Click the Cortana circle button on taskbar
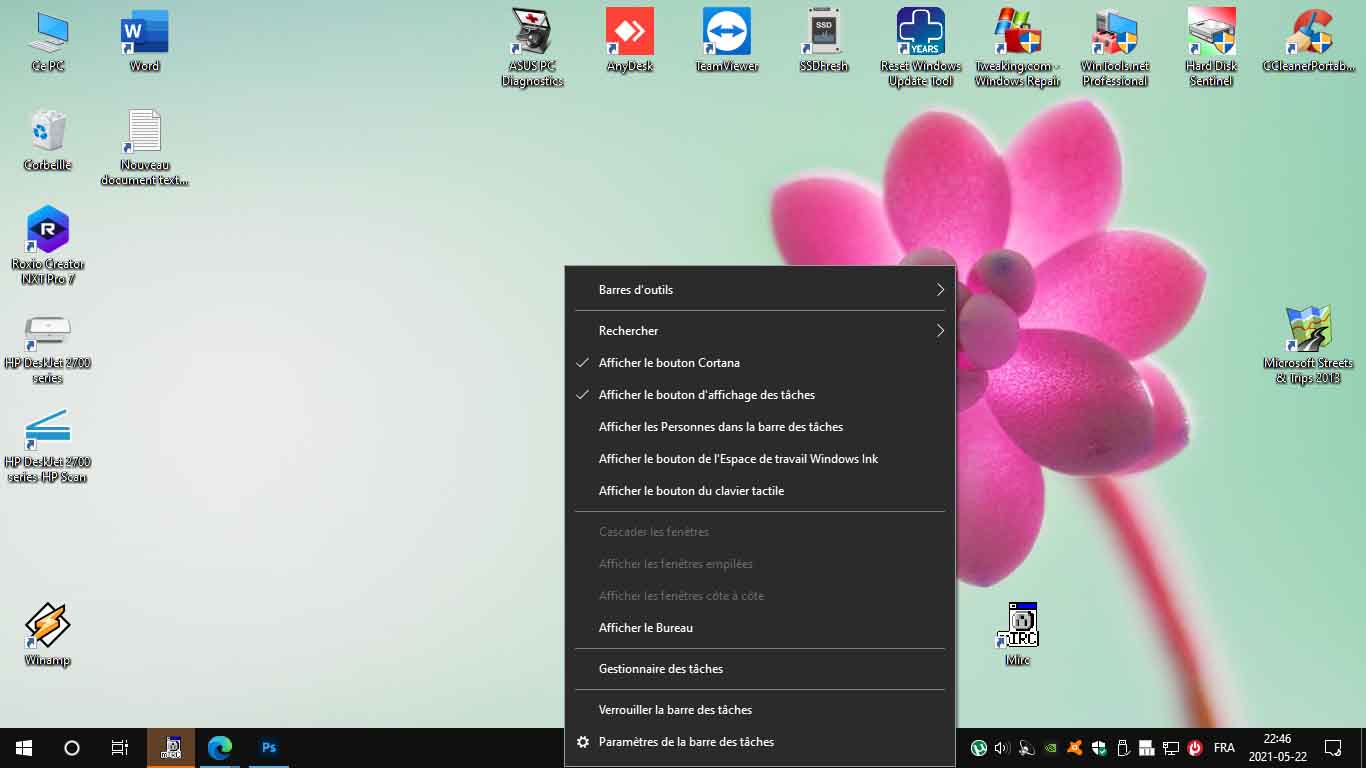The image size is (1366, 768). pyautogui.click(x=72, y=748)
